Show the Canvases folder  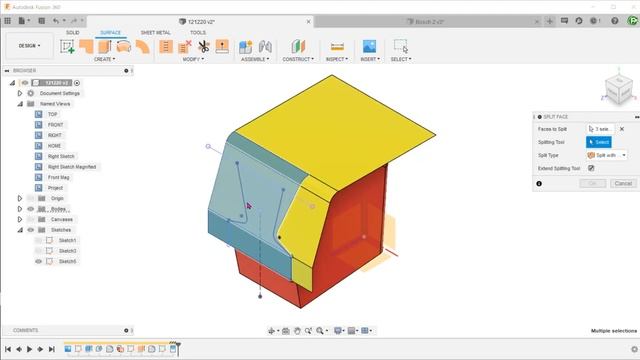point(31,220)
